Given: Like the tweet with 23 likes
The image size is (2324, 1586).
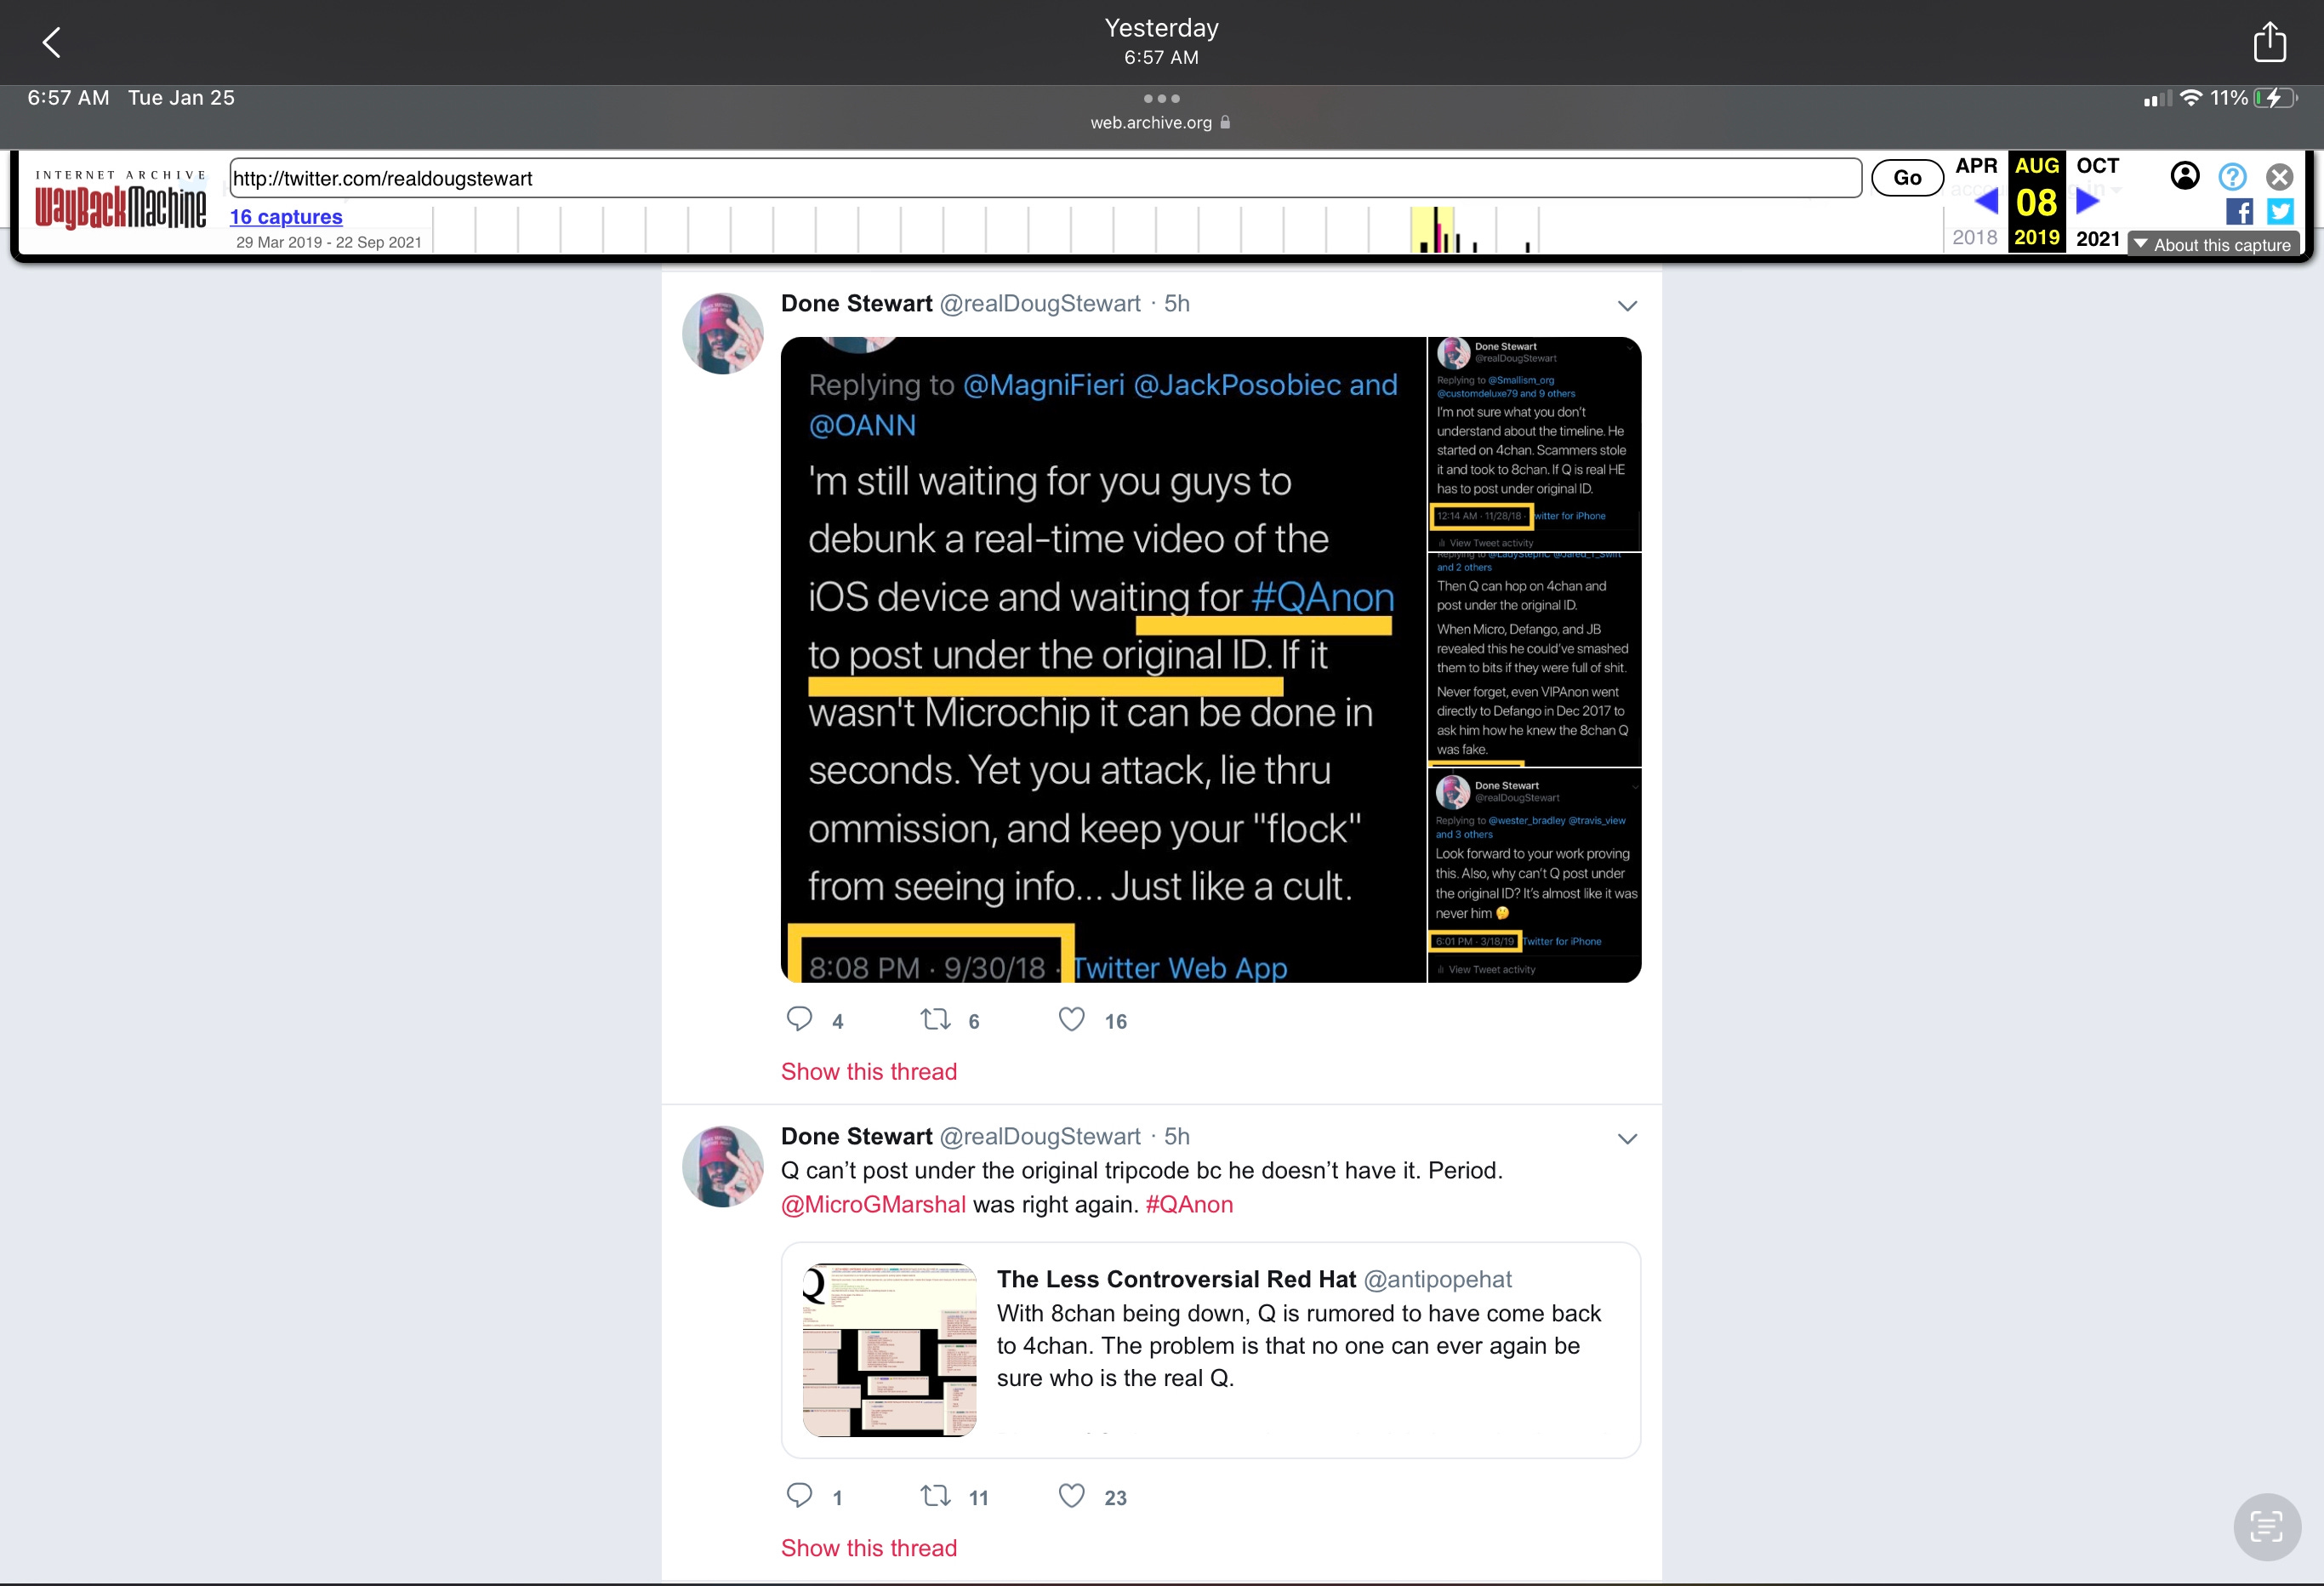Looking at the screenshot, I should [x=1071, y=1495].
